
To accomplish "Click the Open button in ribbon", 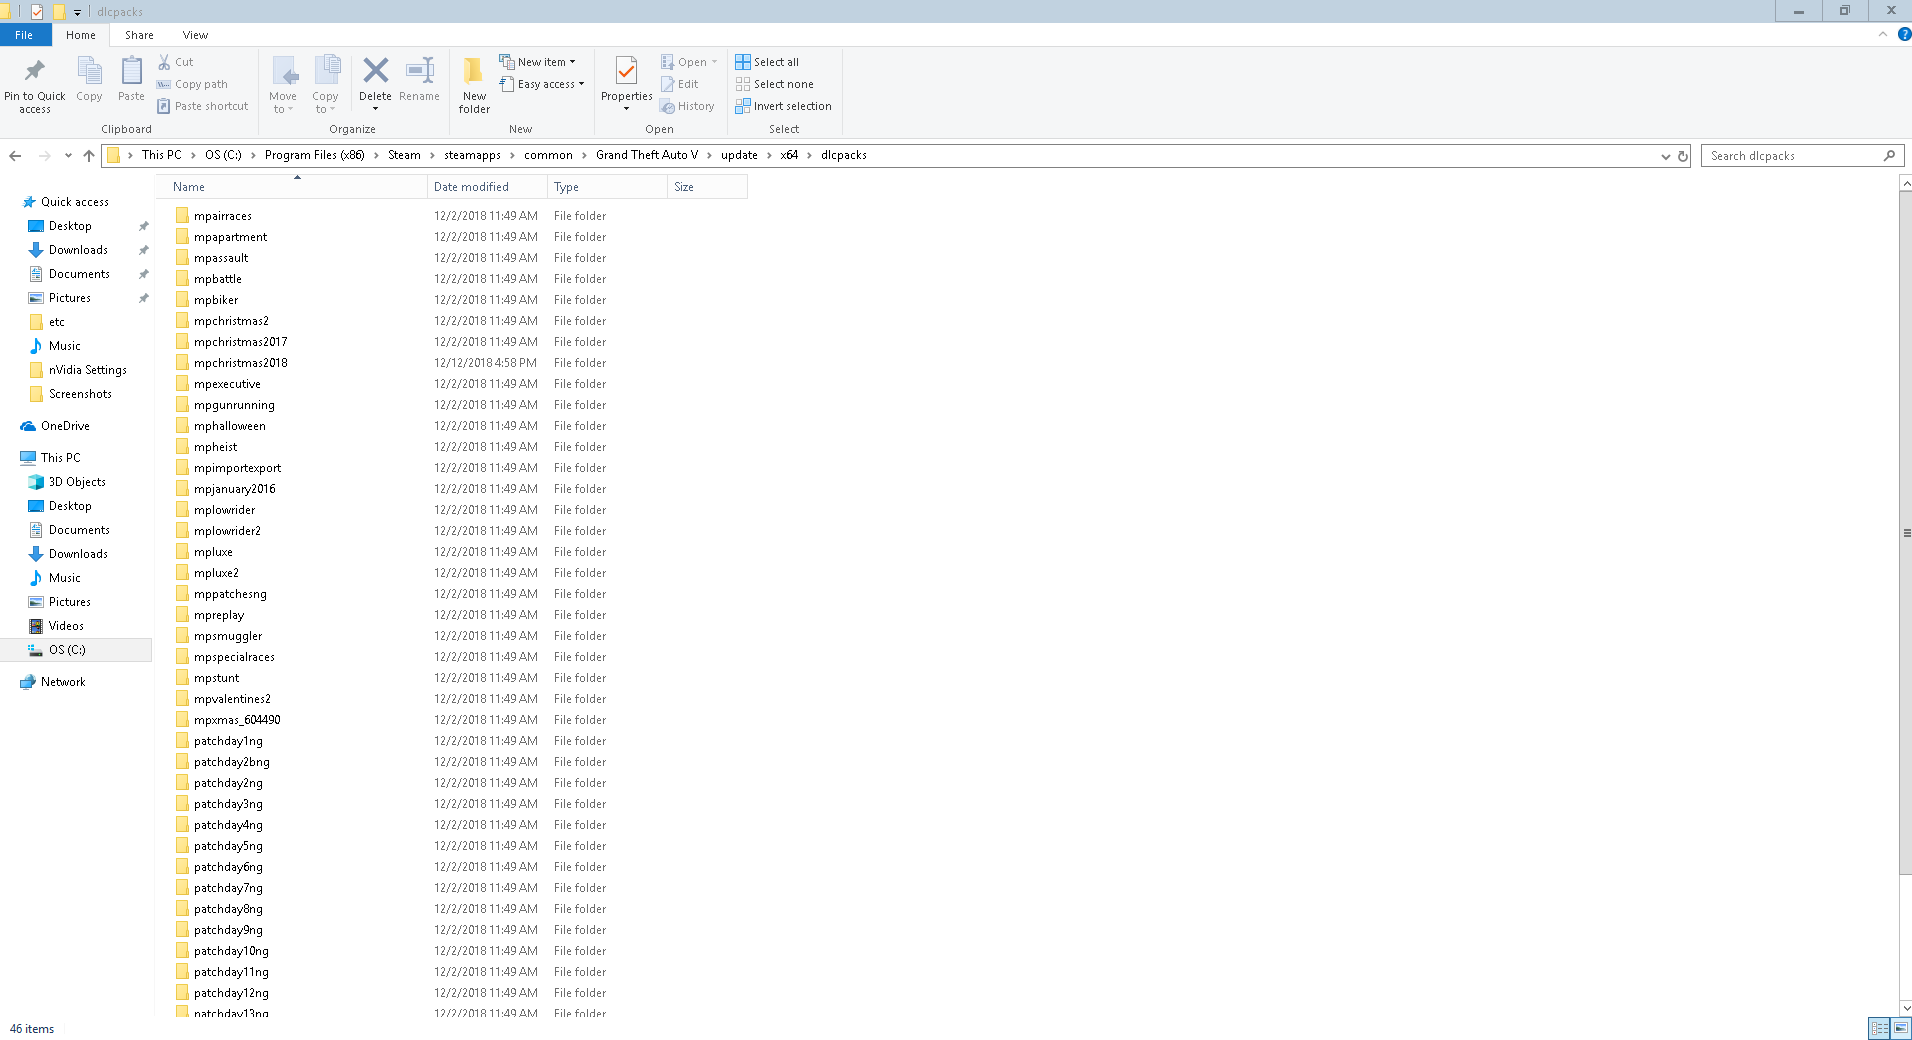I will pos(689,62).
